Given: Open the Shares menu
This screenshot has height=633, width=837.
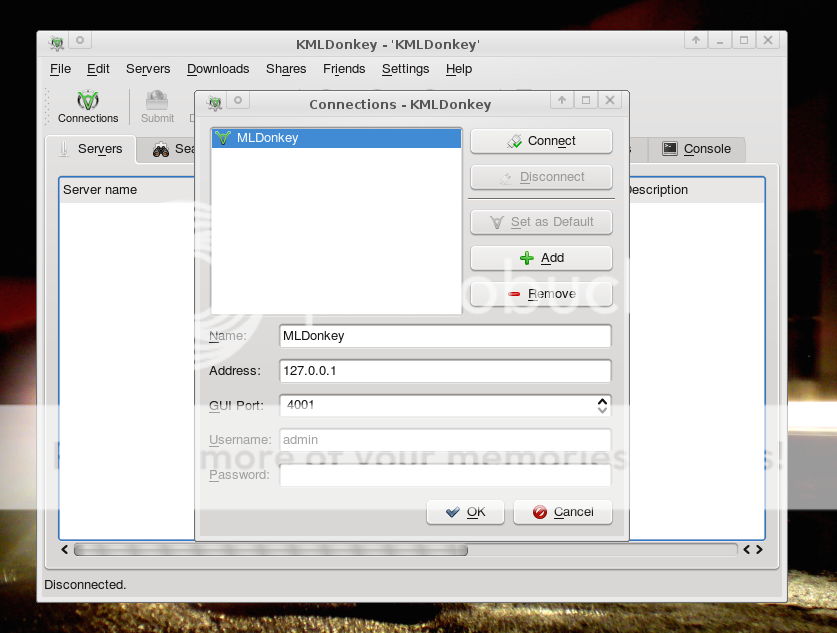Looking at the screenshot, I should 286,69.
